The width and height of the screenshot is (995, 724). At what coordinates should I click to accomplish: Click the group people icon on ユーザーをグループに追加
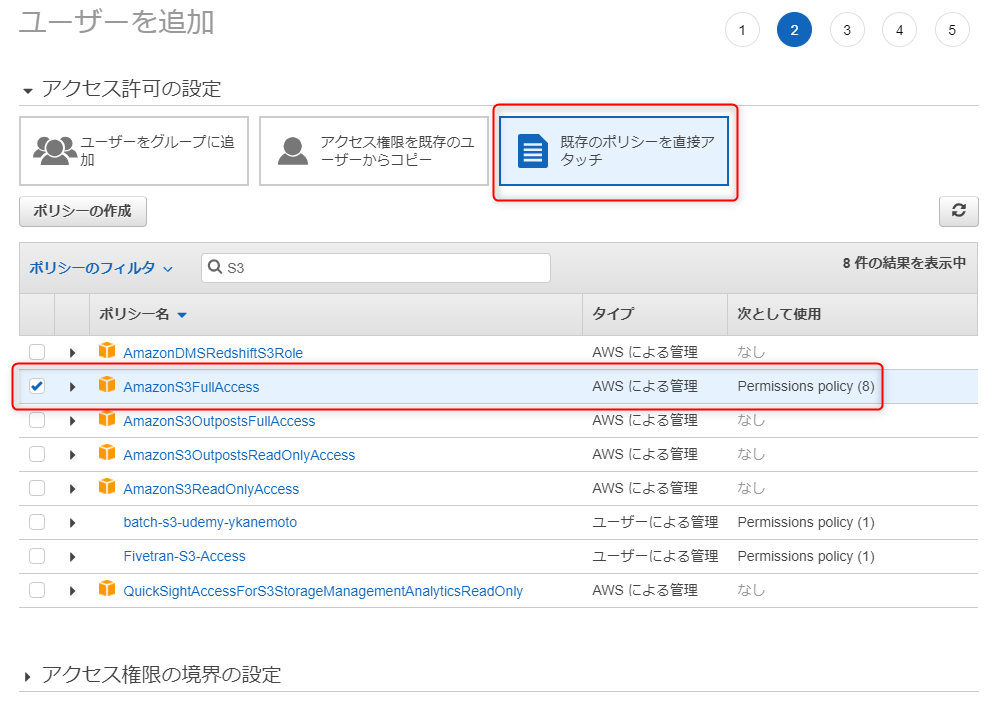[55, 151]
